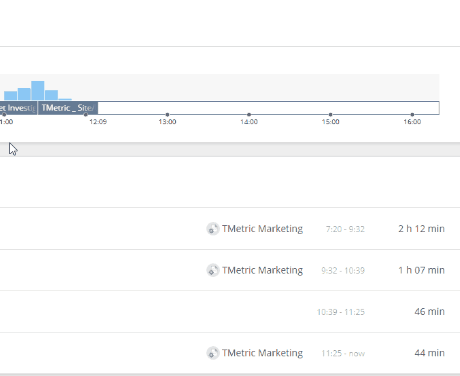Click project icon beside 9:32 - 10:39 entry
The image size is (460, 376).
click(213, 270)
